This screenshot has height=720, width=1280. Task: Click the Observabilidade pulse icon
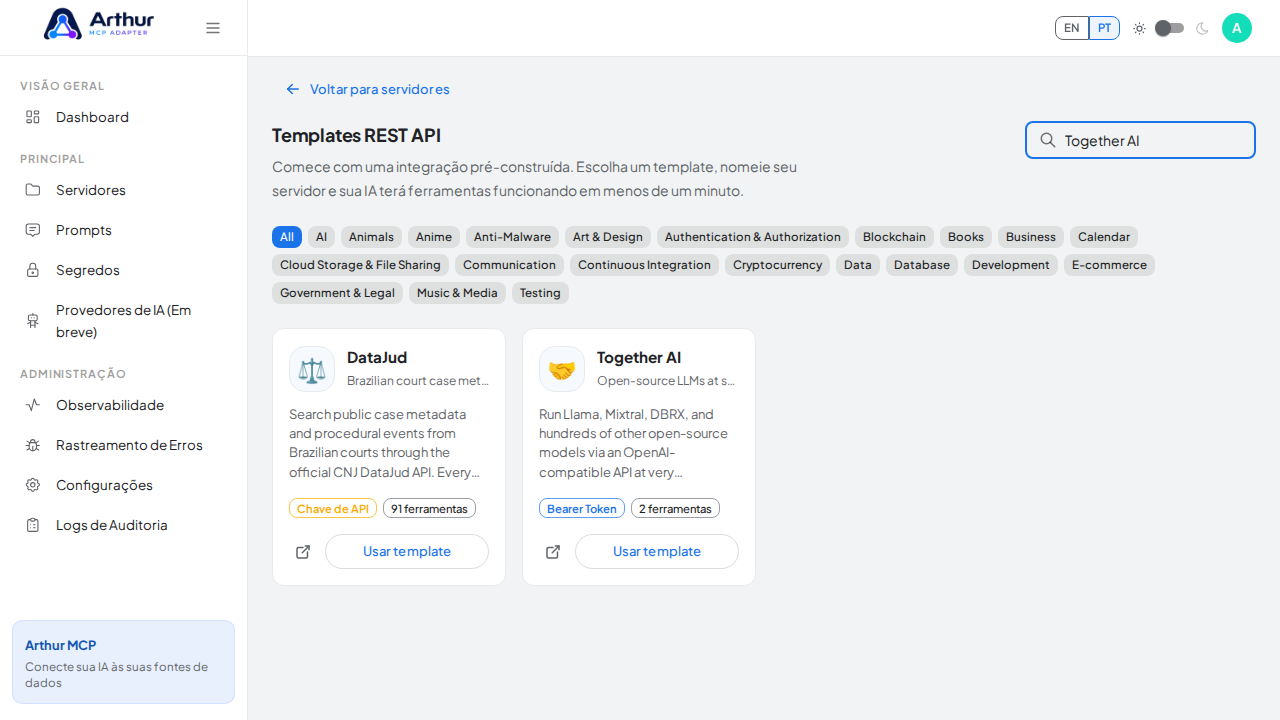tap(33, 405)
